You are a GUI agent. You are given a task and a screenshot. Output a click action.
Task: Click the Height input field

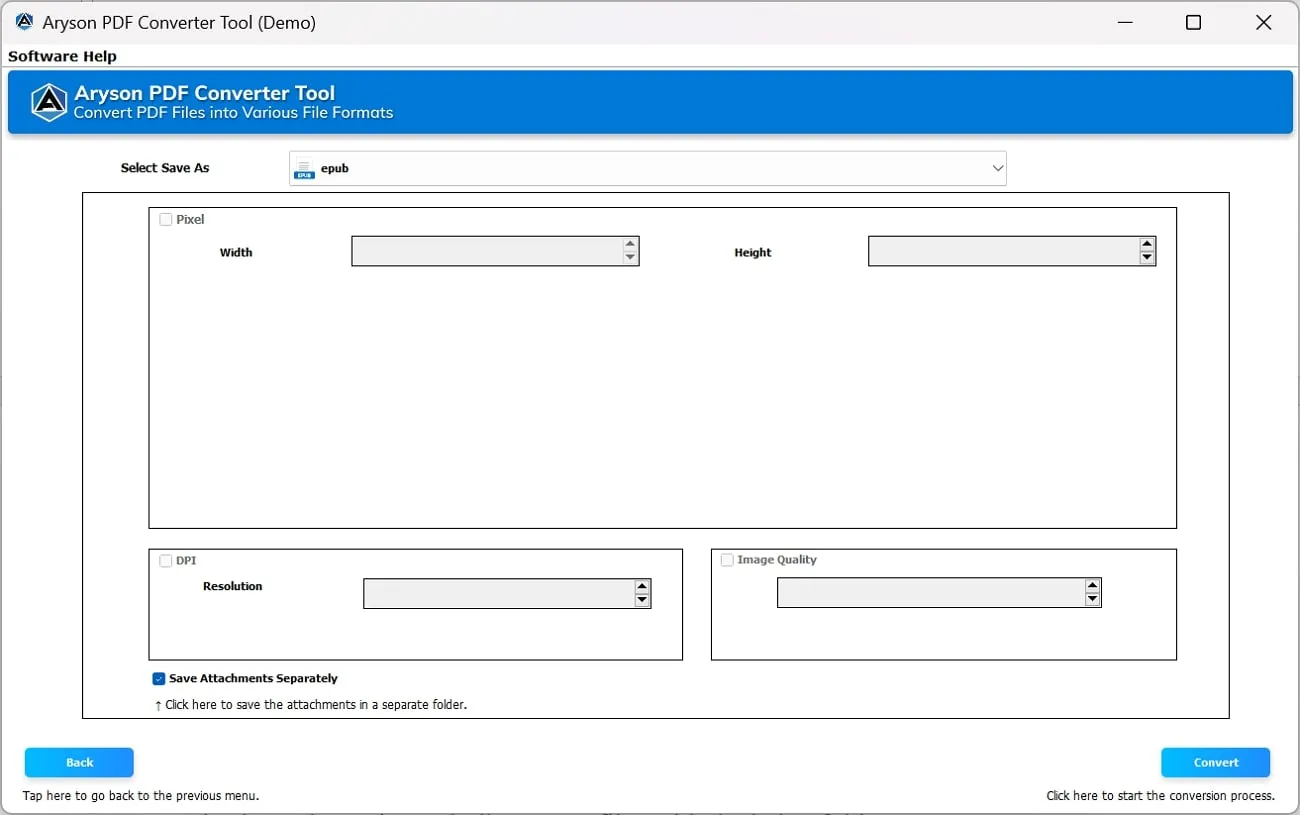(x=1005, y=251)
